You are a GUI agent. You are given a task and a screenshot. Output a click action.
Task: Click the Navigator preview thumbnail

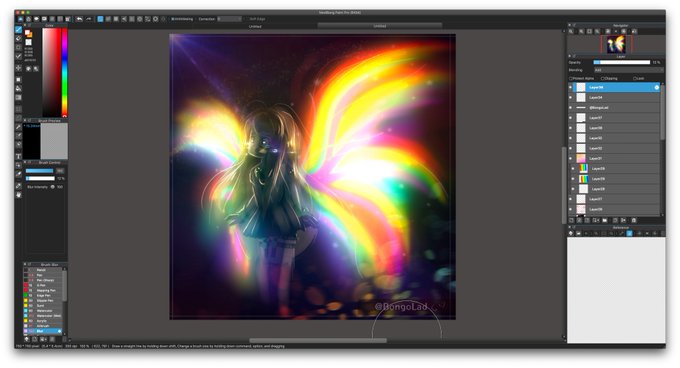tap(616, 44)
